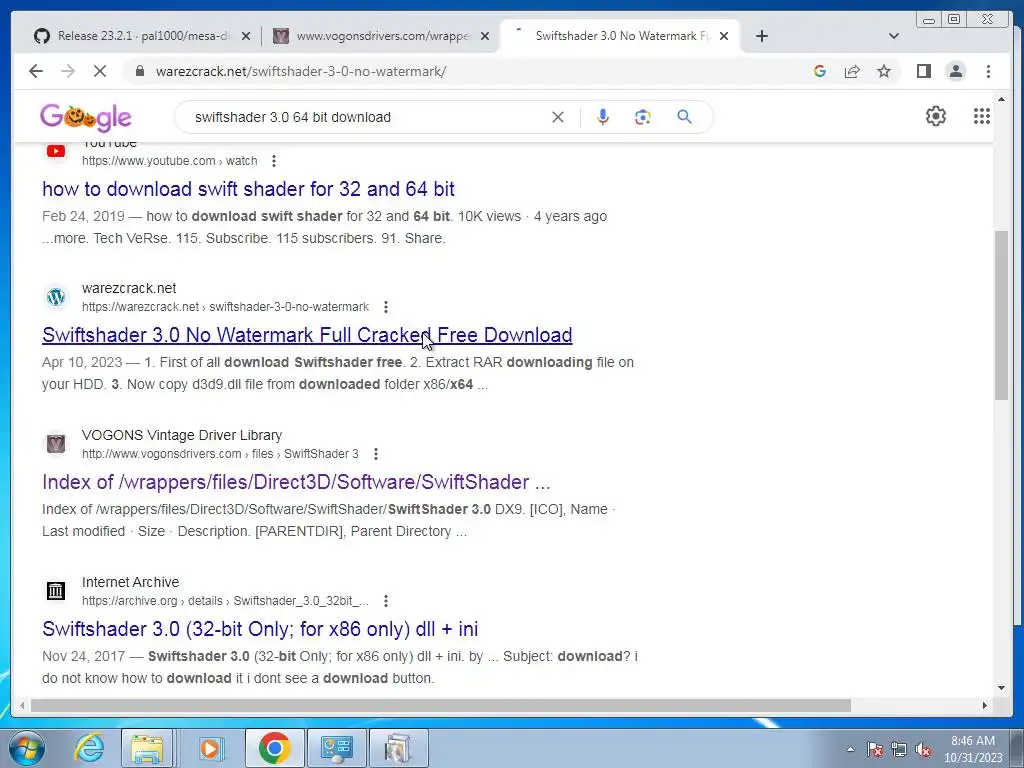Open options for the YouTube result
1024x768 pixels.
click(274, 161)
